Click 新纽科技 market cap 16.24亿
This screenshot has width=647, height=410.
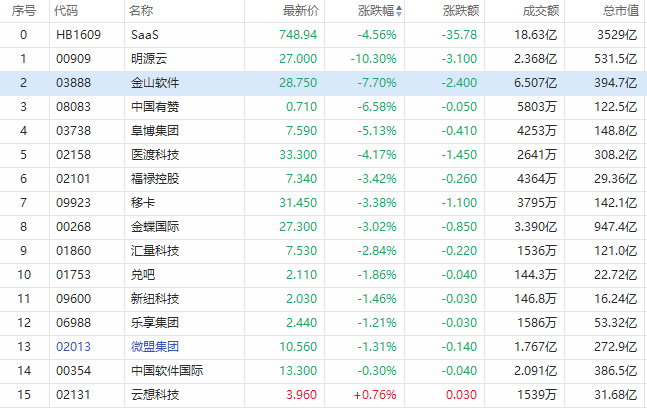(616, 299)
